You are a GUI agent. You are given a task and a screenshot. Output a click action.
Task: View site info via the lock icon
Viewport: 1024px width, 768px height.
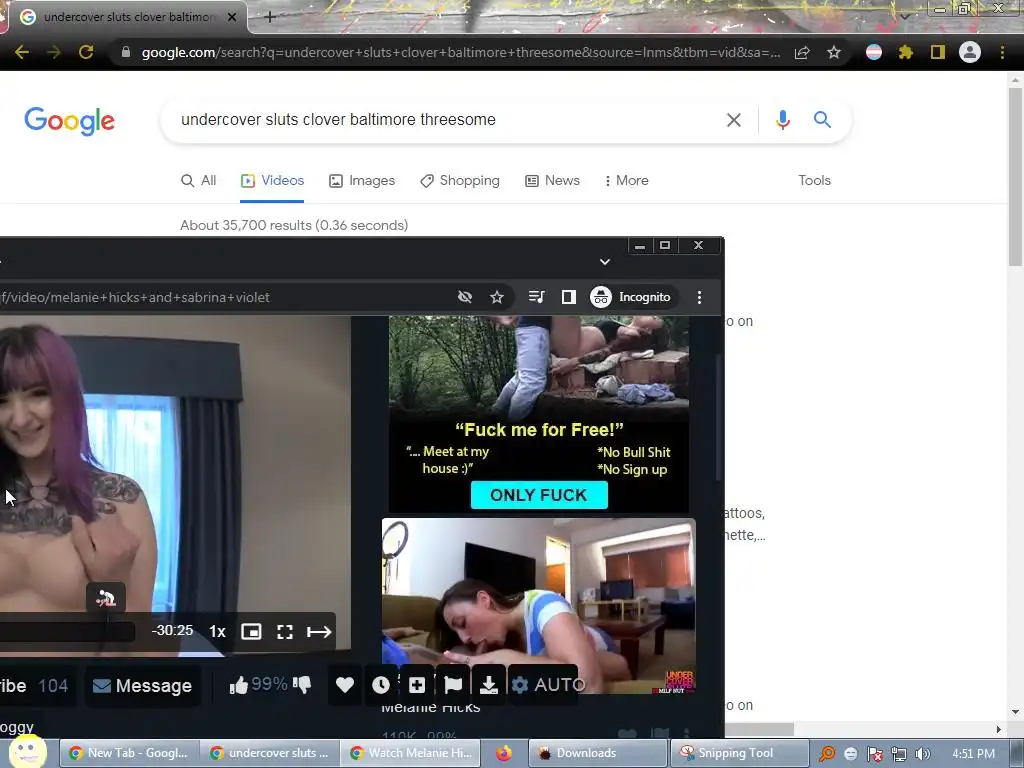click(x=126, y=52)
